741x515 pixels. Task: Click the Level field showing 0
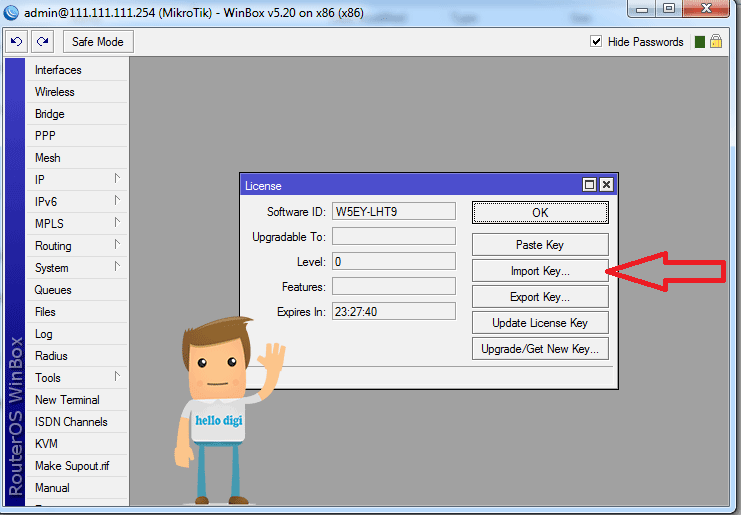[394, 261]
